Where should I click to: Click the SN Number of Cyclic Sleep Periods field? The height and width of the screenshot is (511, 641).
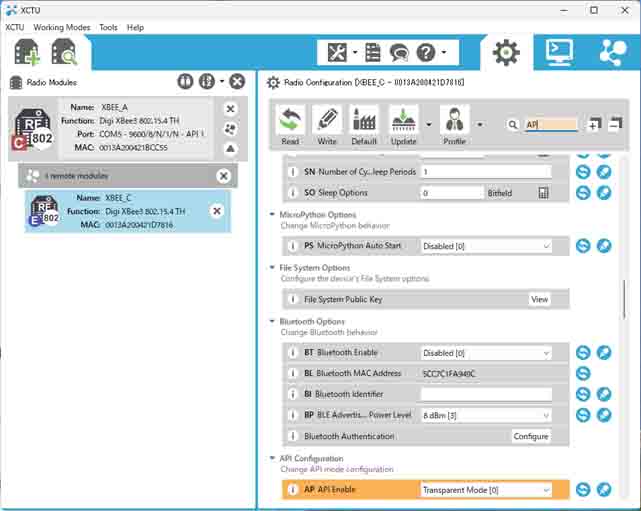(x=486, y=172)
